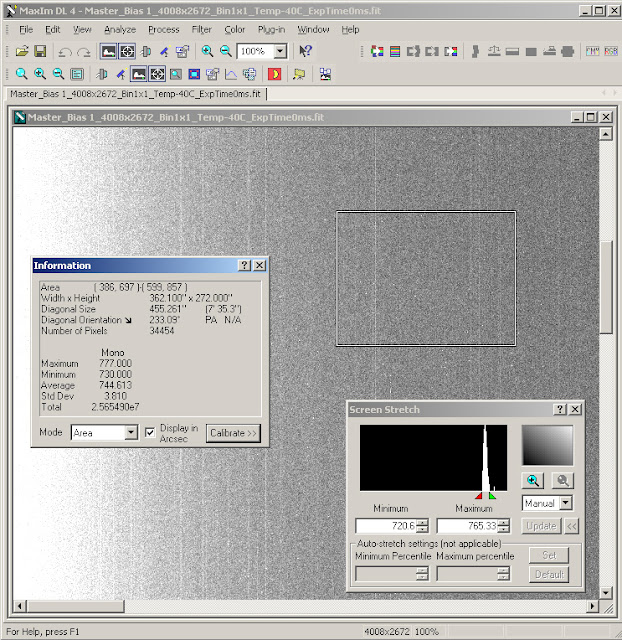Open the Plug-in menu

(x=271, y=29)
